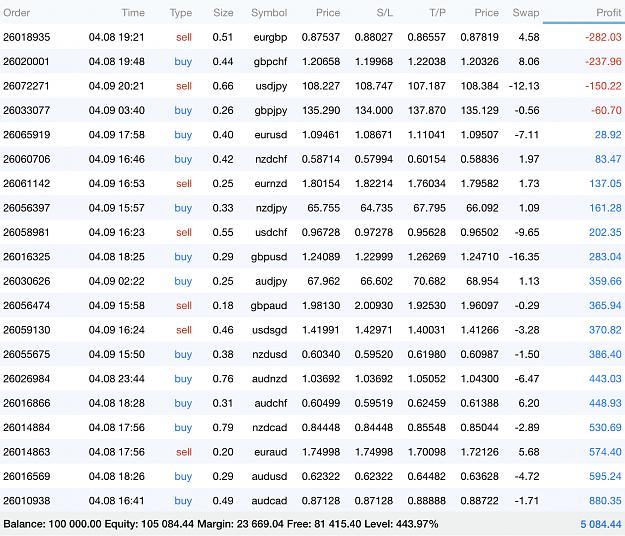Click the eurgbp symbol cell
Screen dimensions: 625x536
click(270, 37)
